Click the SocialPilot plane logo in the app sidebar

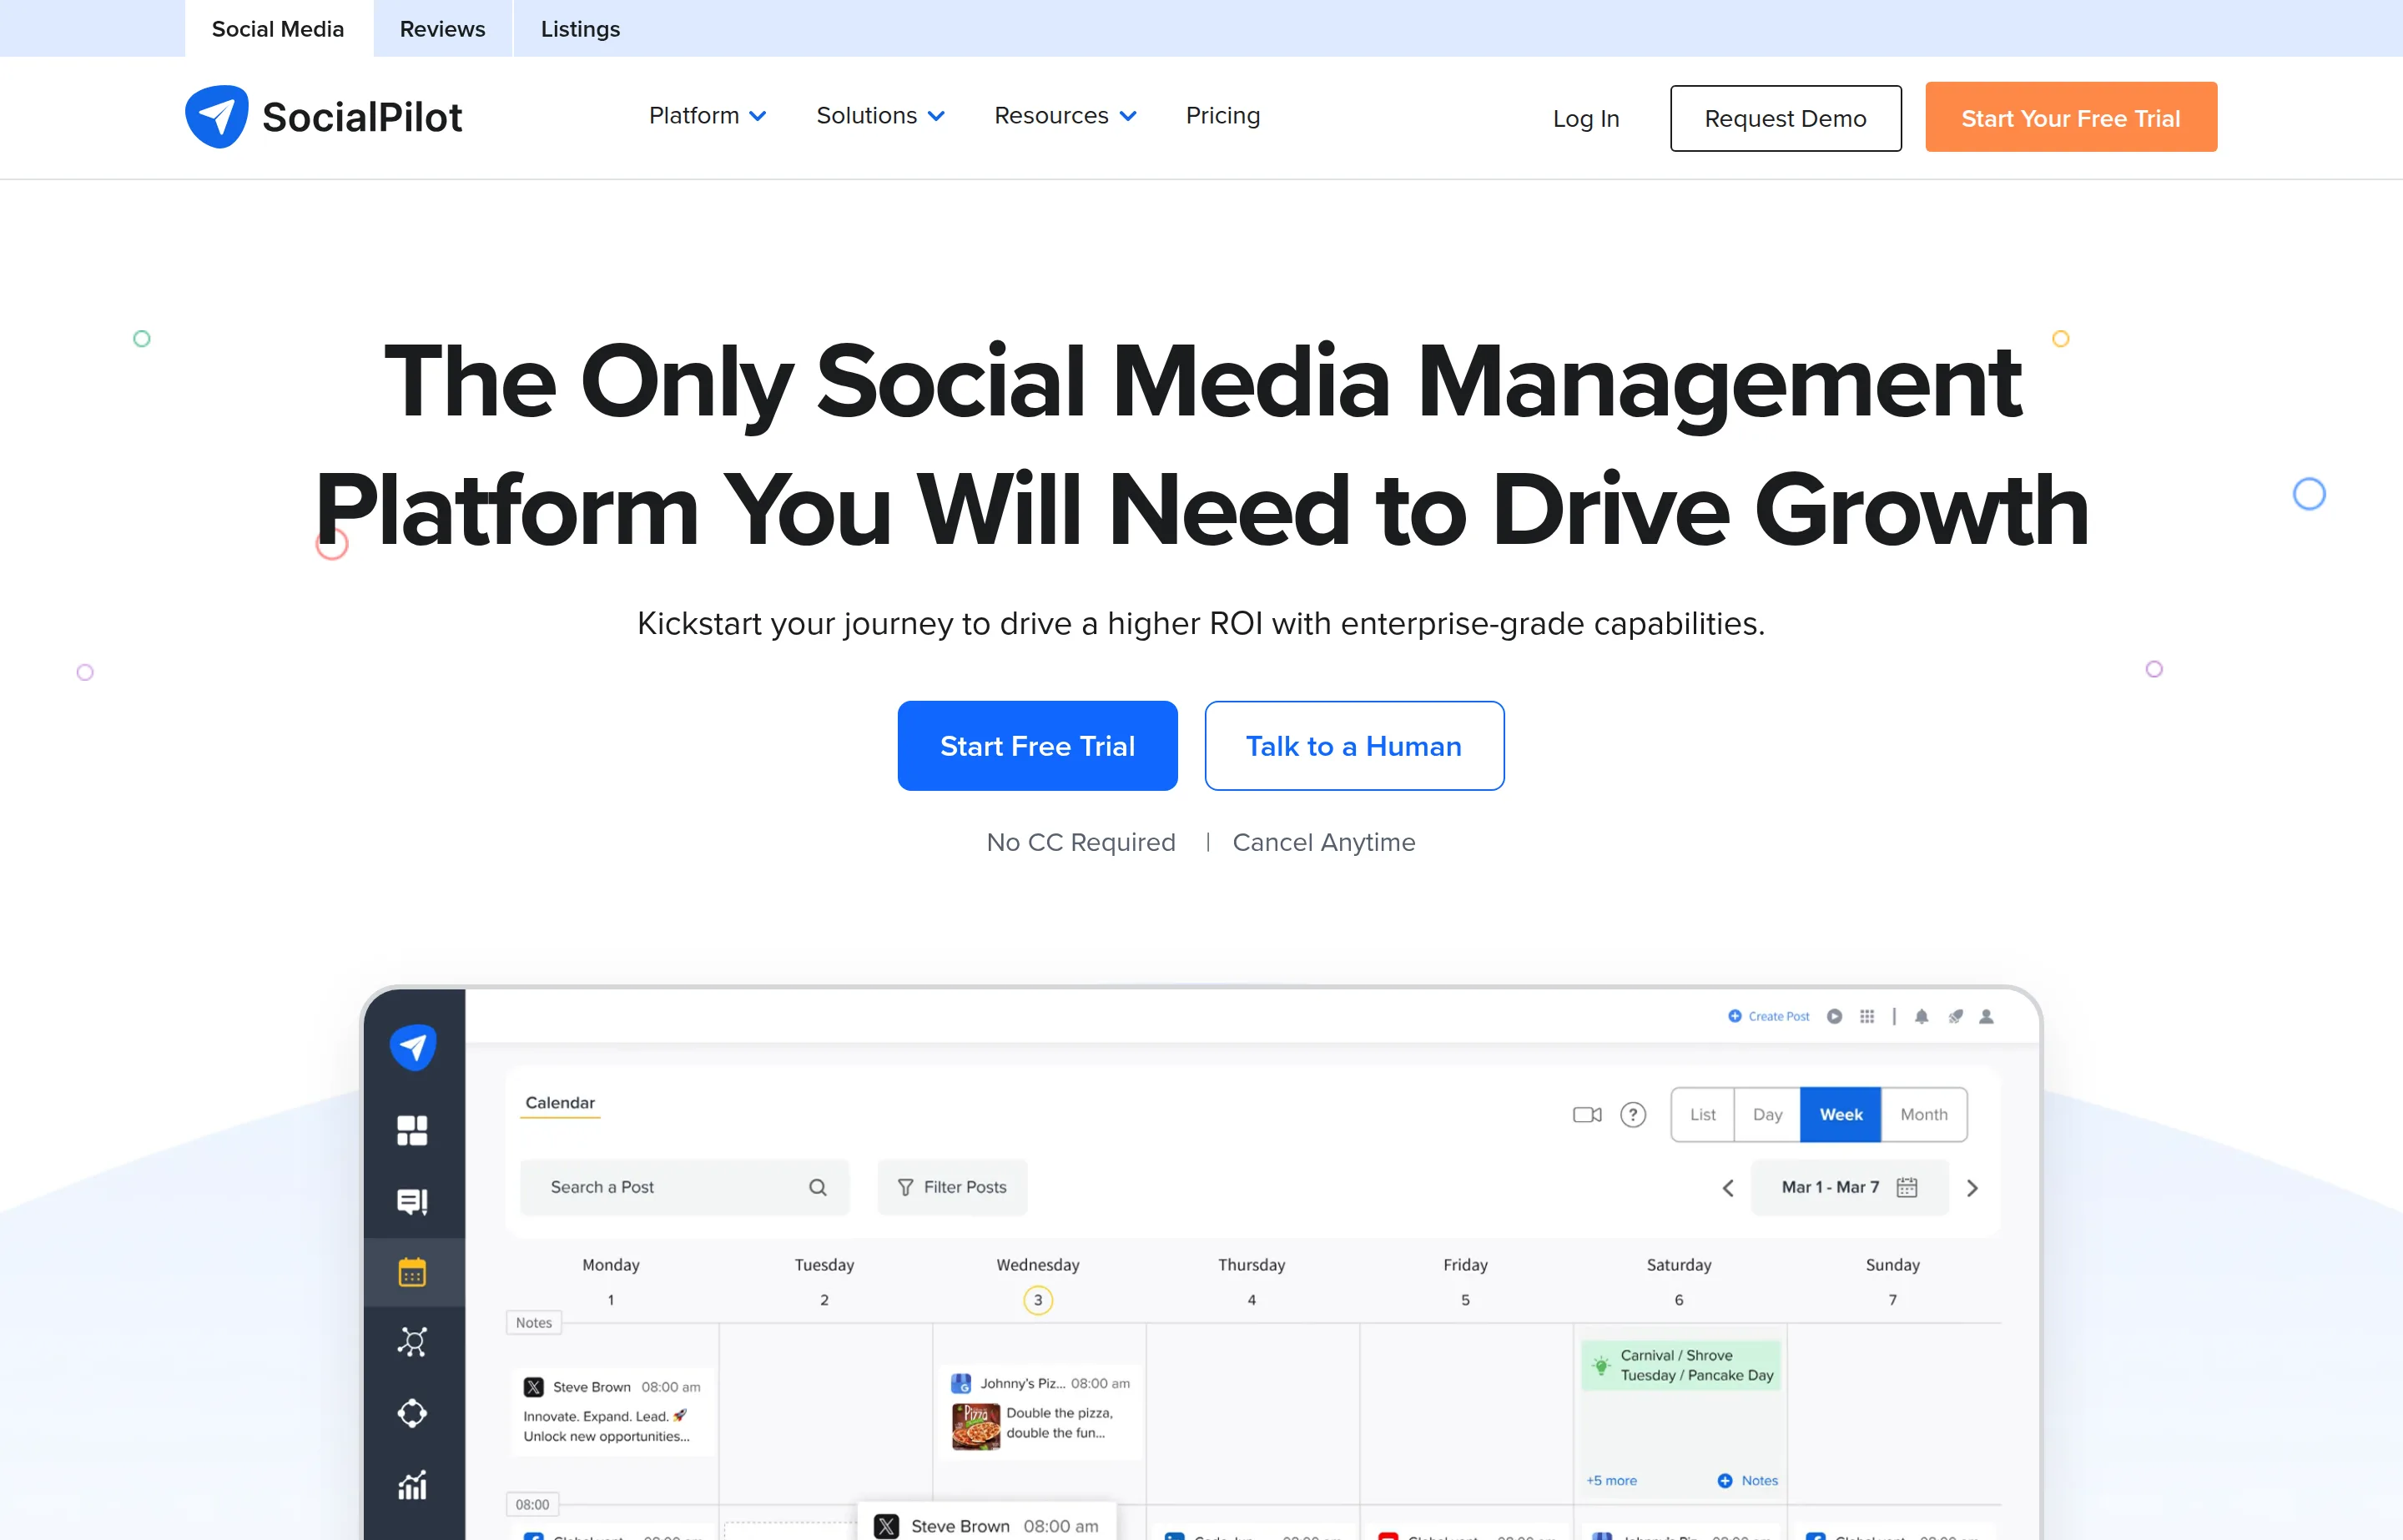coord(413,1047)
